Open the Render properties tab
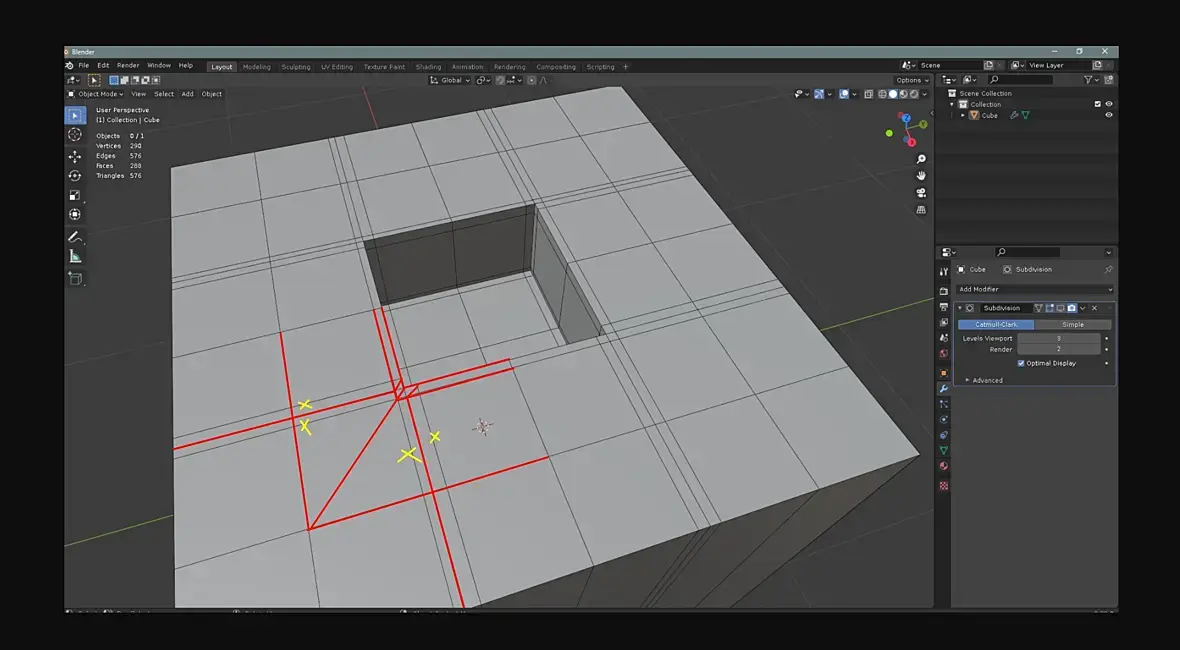 pyautogui.click(x=944, y=291)
